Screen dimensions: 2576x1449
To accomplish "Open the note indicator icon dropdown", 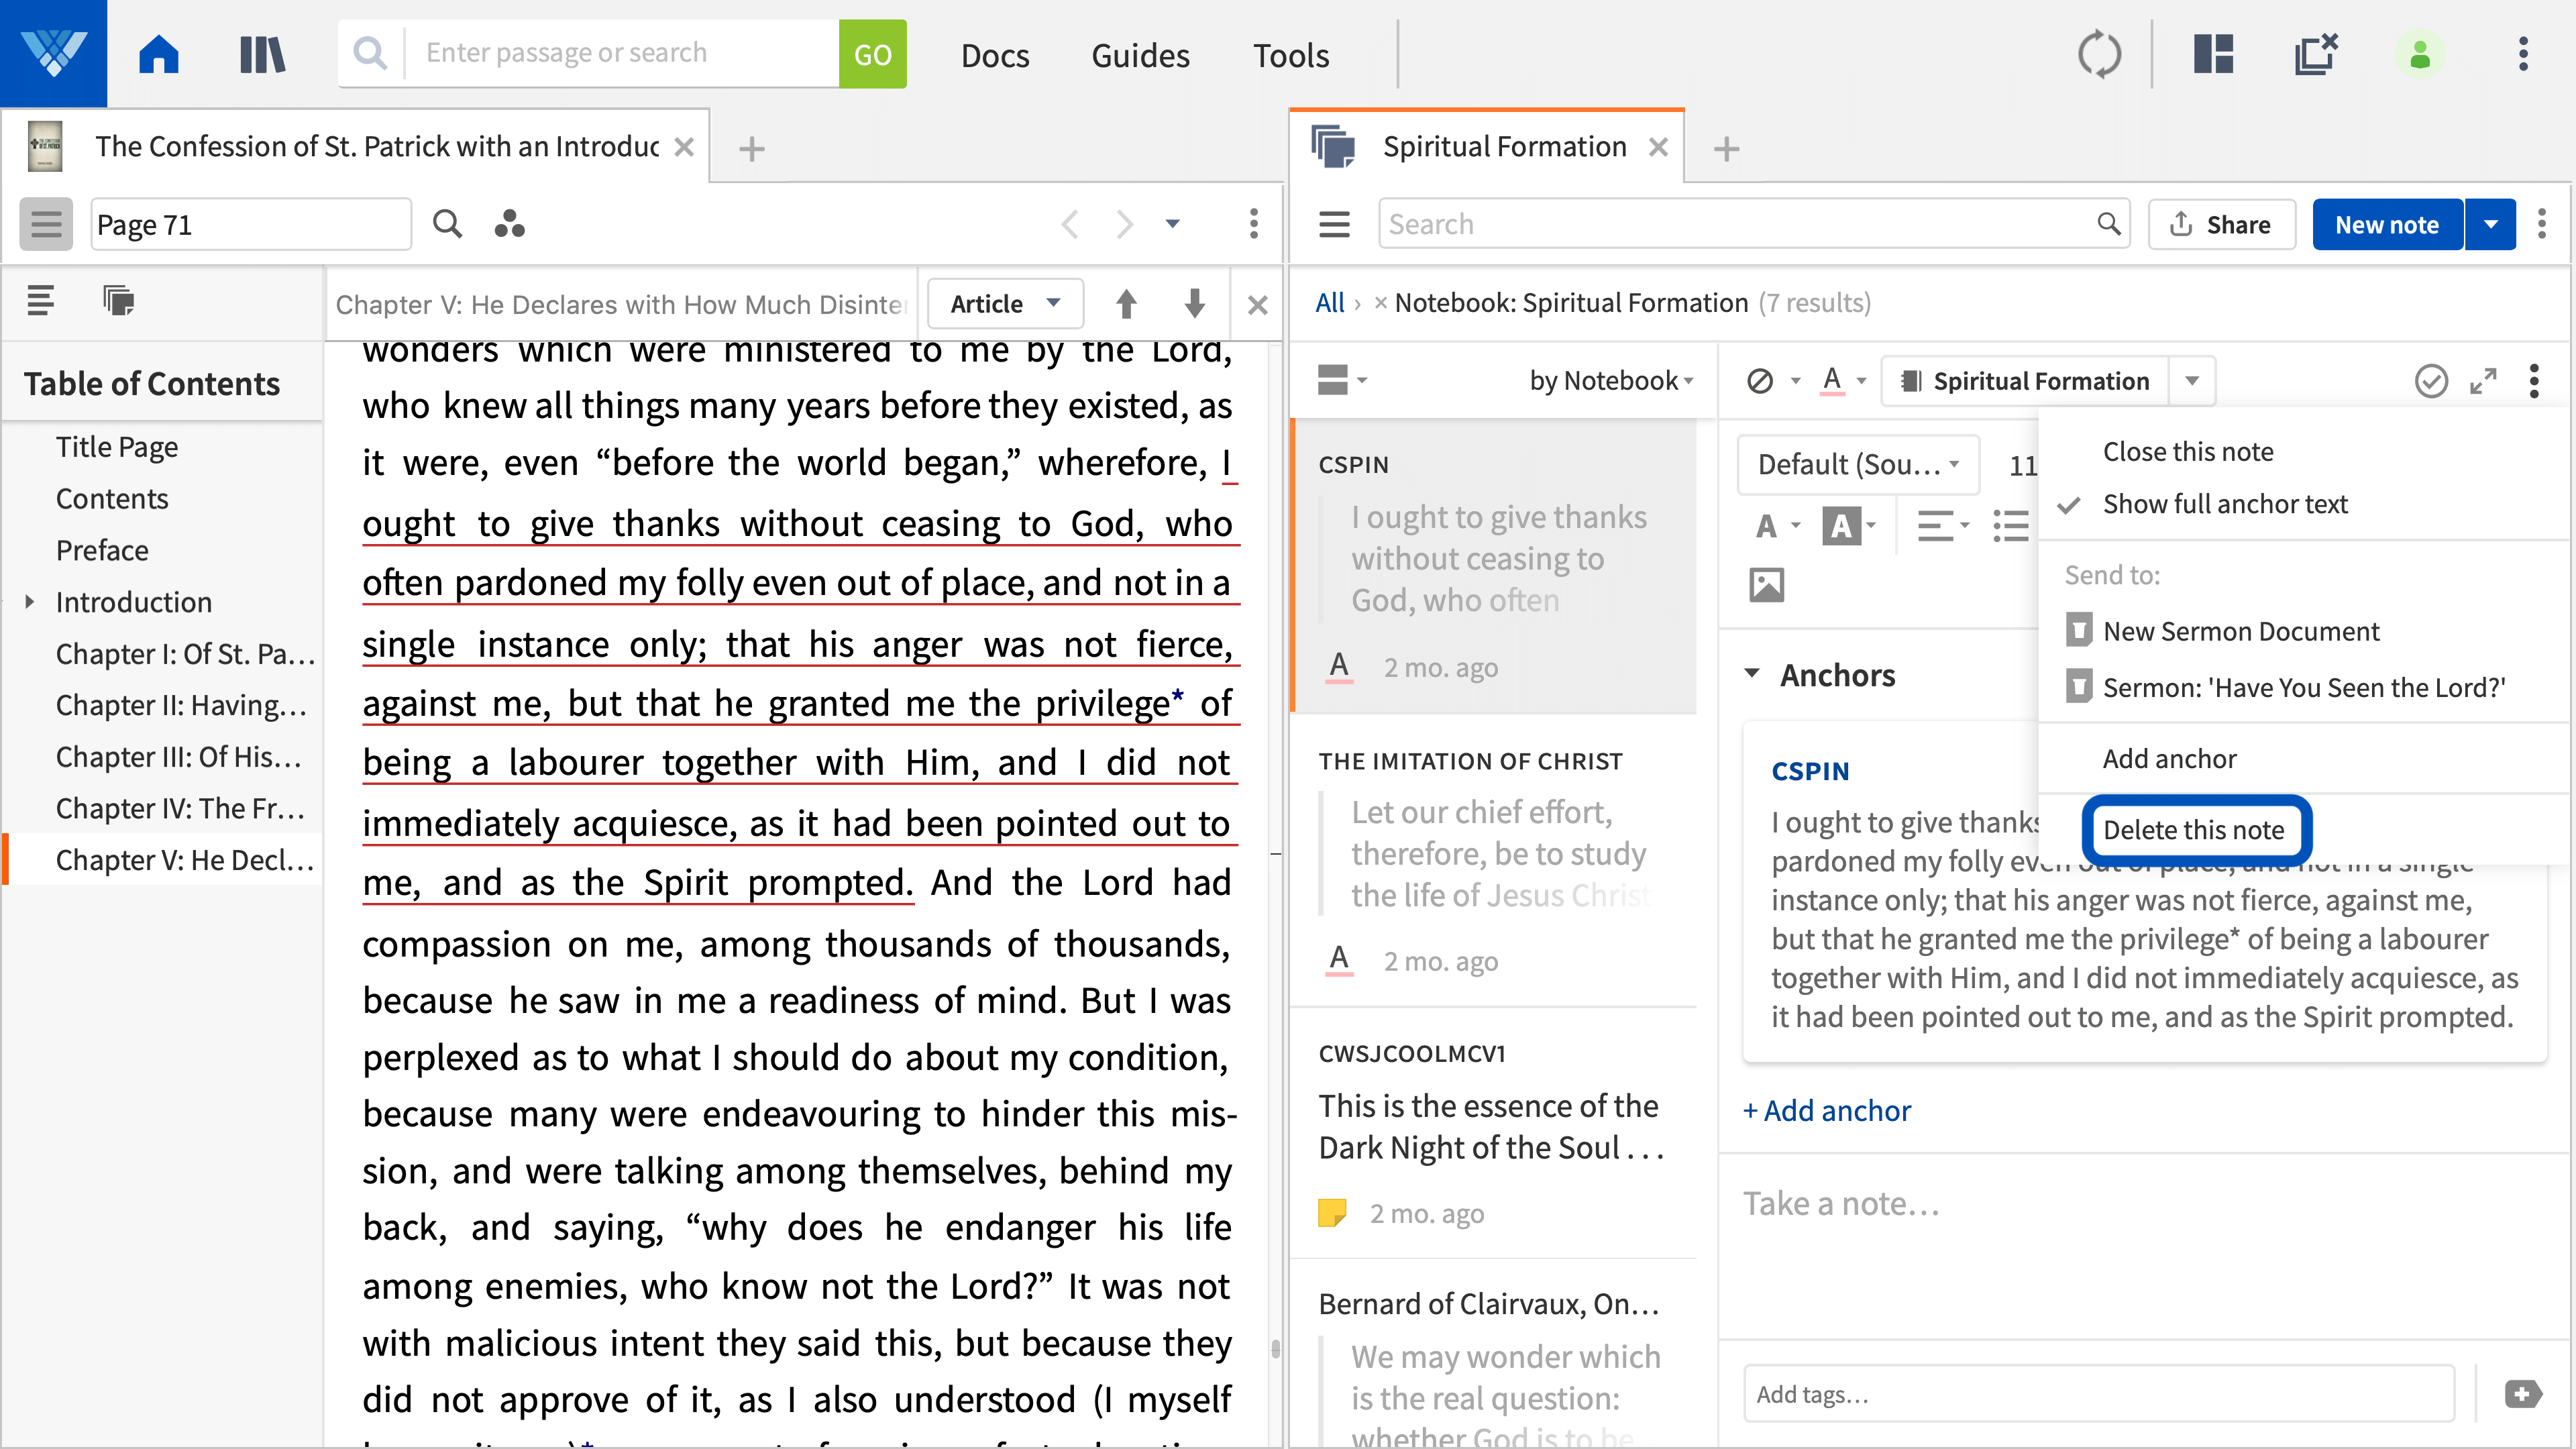I will click(x=1772, y=380).
